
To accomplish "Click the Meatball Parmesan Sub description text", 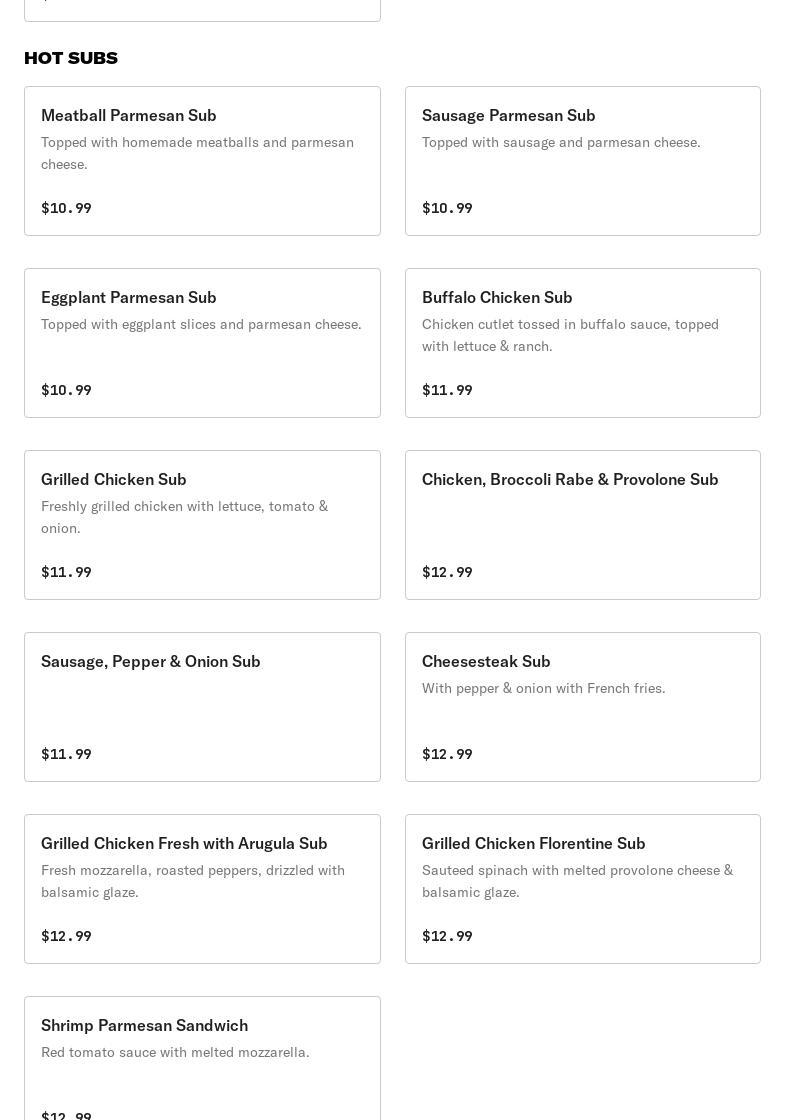I will pyautogui.click(x=198, y=153).
